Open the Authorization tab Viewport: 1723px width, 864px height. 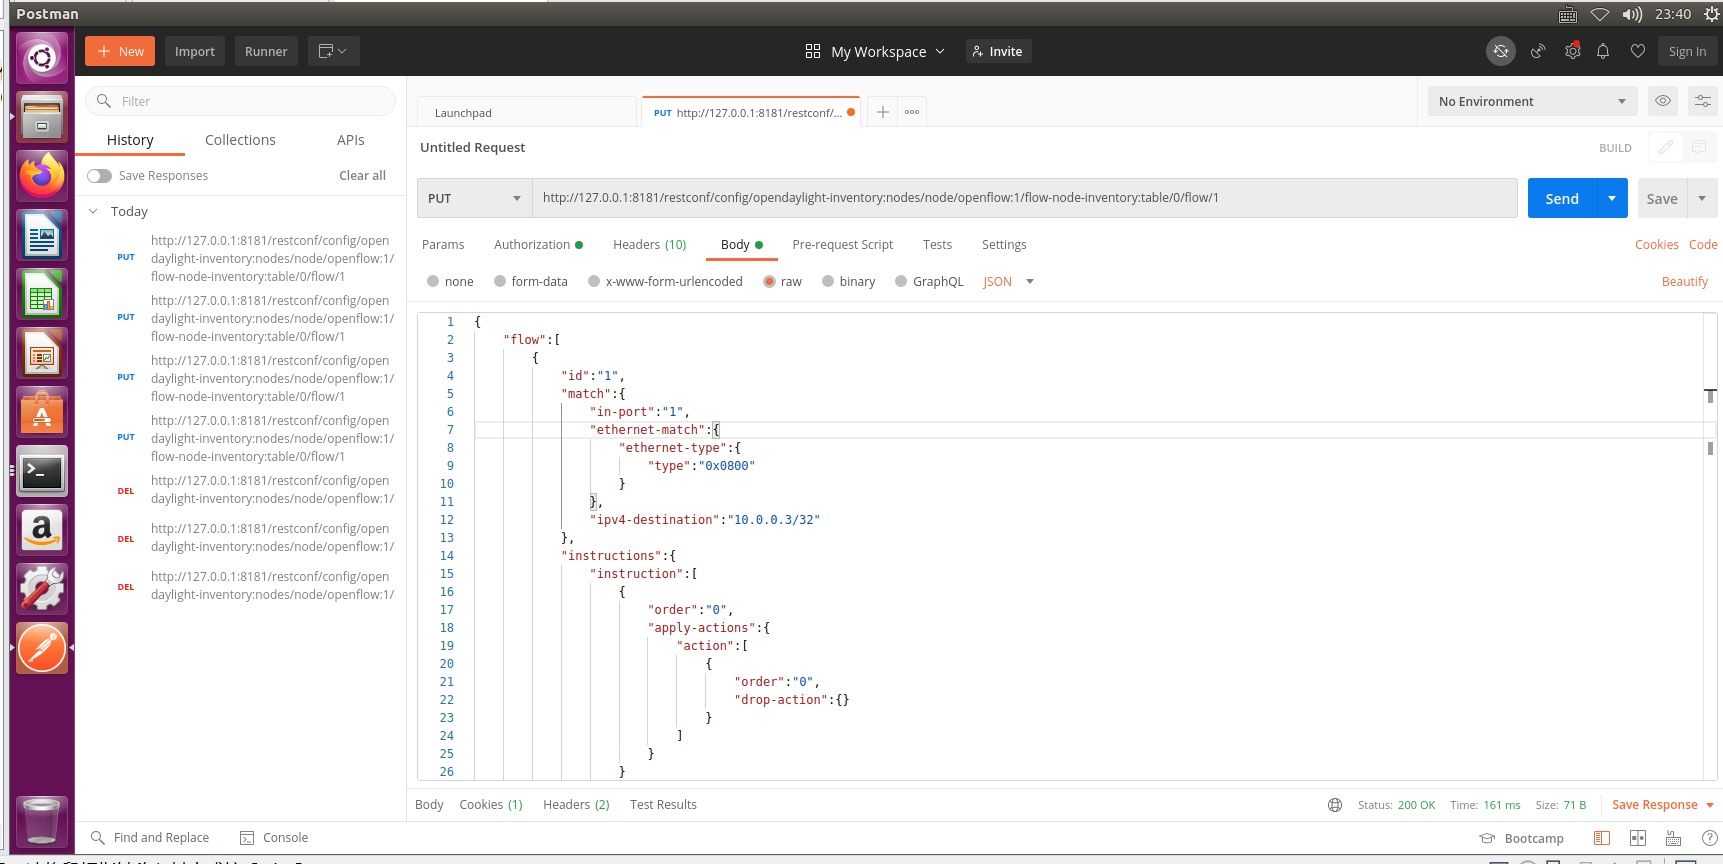pos(538,245)
